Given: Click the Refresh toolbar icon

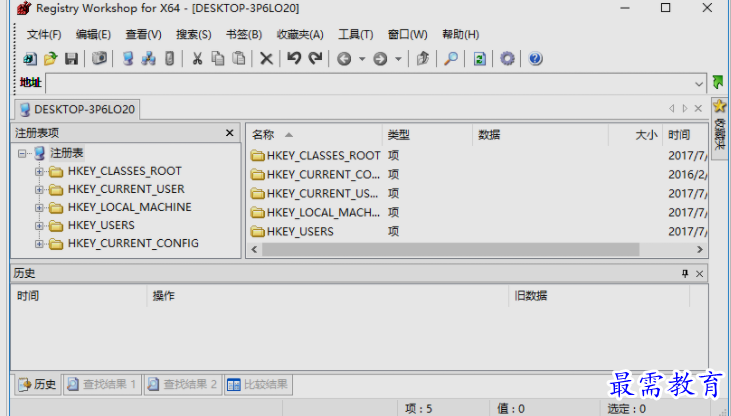Looking at the screenshot, I should click(x=479, y=59).
